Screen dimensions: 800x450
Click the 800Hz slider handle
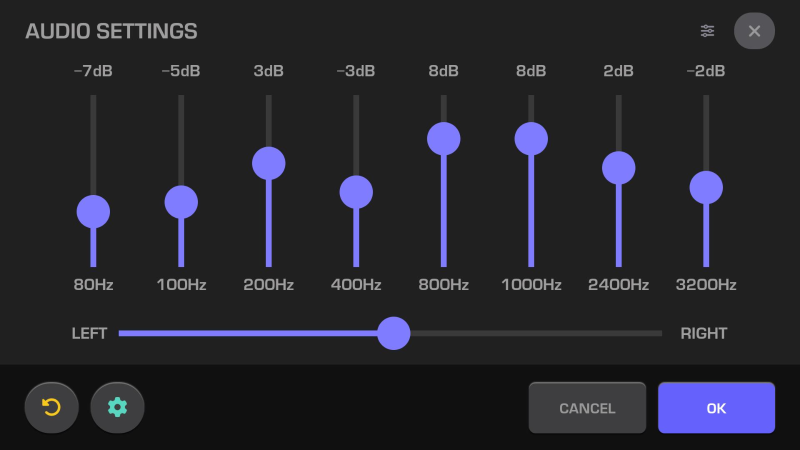pos(443,139)
